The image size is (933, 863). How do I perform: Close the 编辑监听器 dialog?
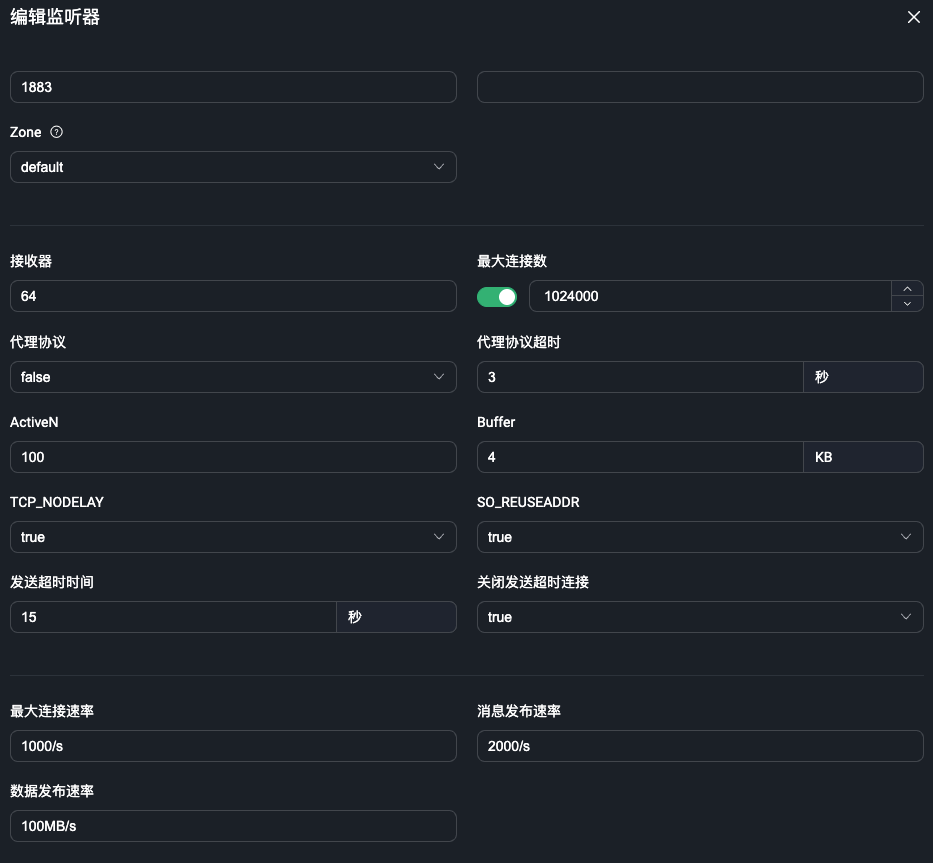(913, 17)
